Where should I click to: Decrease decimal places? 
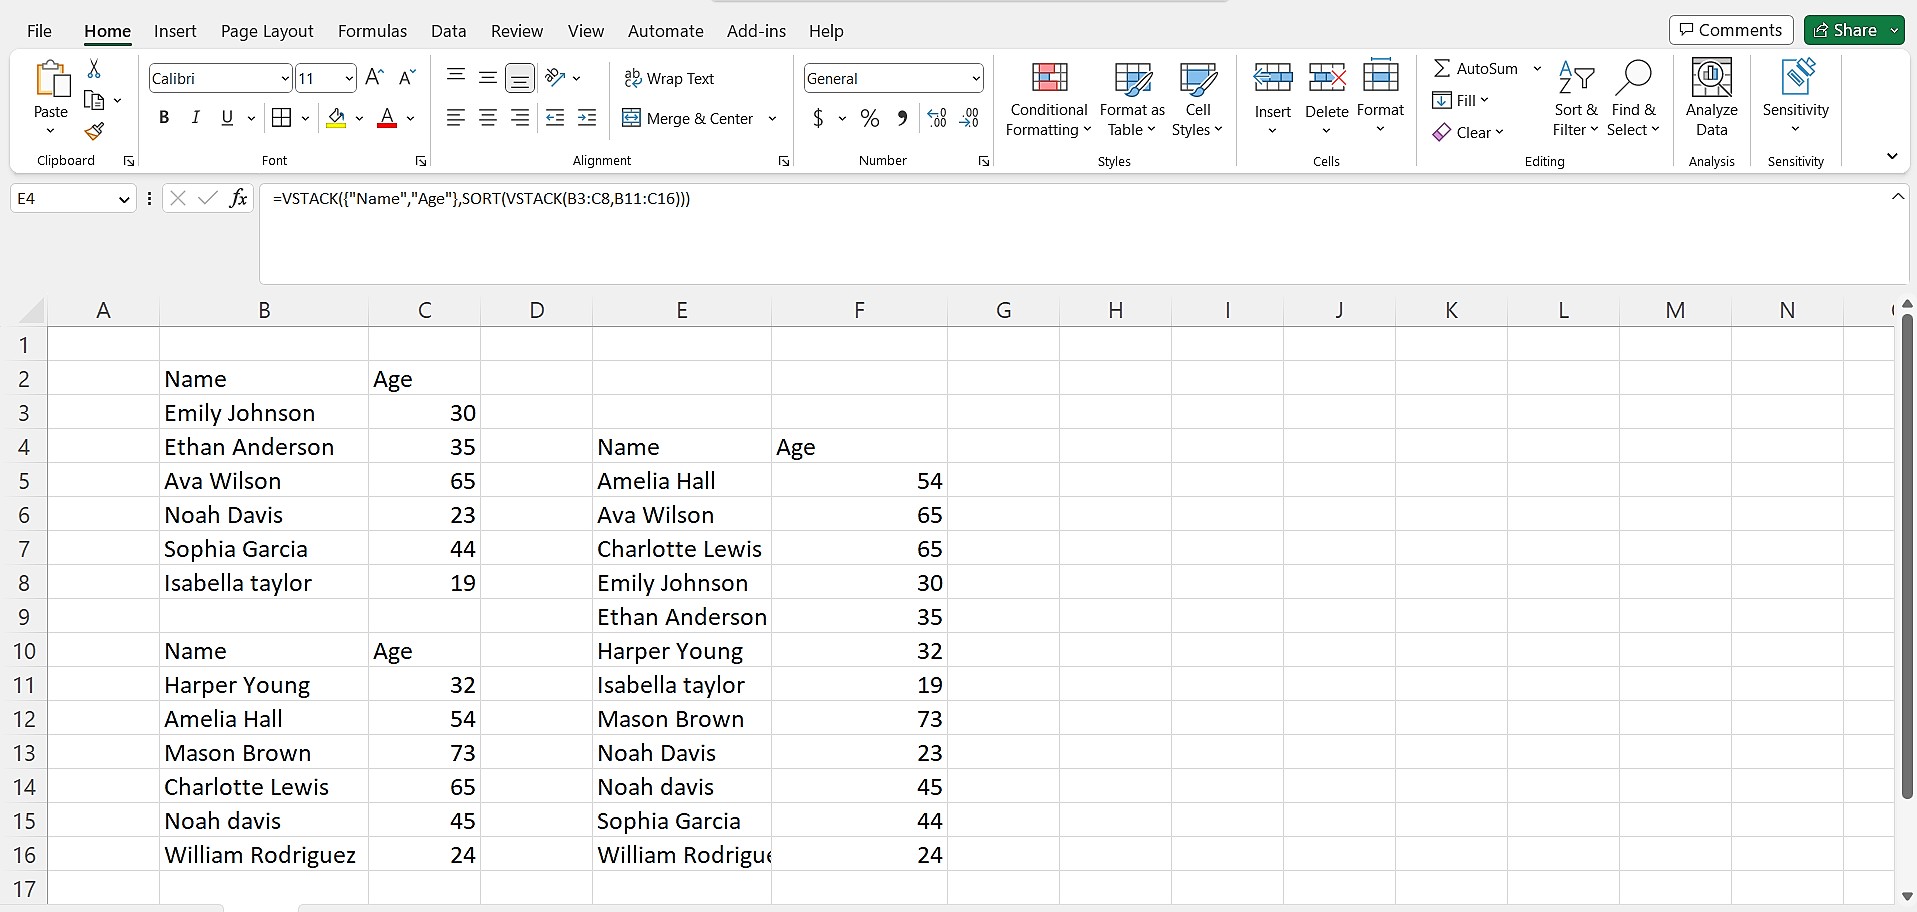969,118
